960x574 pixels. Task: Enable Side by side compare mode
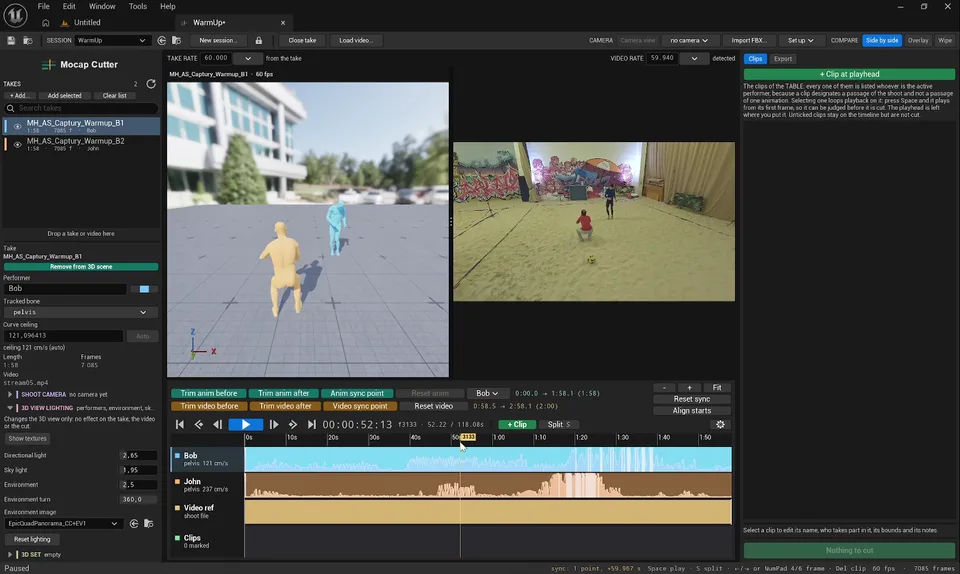(882, 40)
